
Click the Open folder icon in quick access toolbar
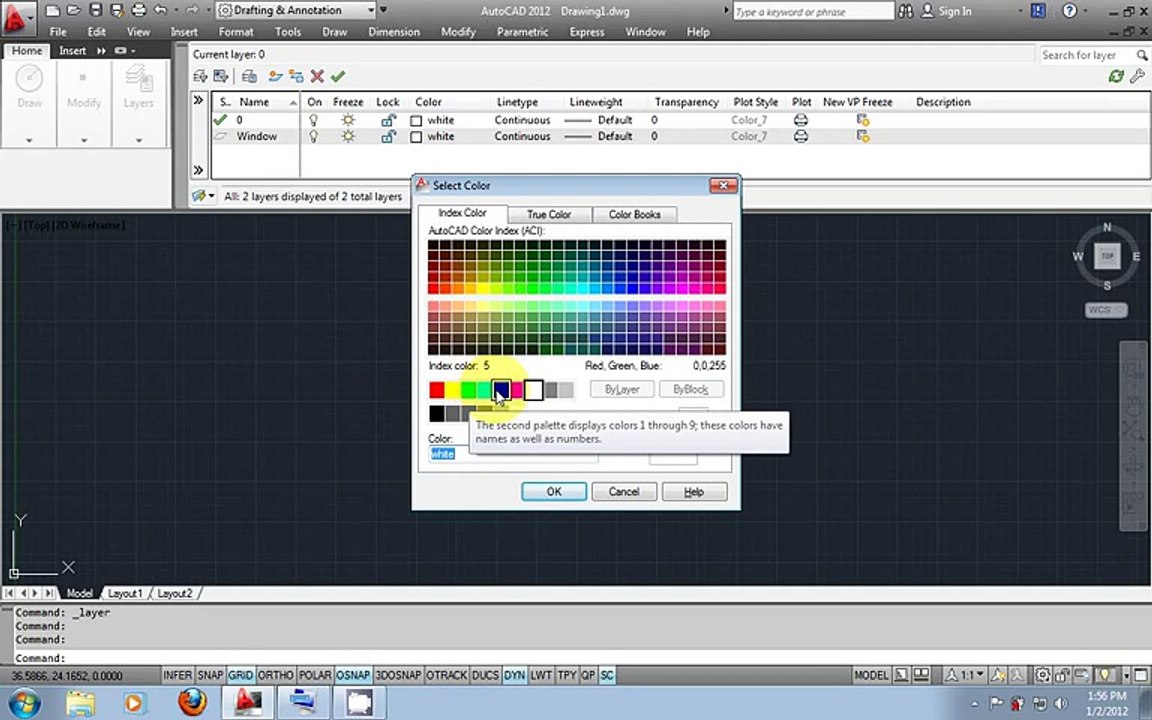click(x=73, y=10)
